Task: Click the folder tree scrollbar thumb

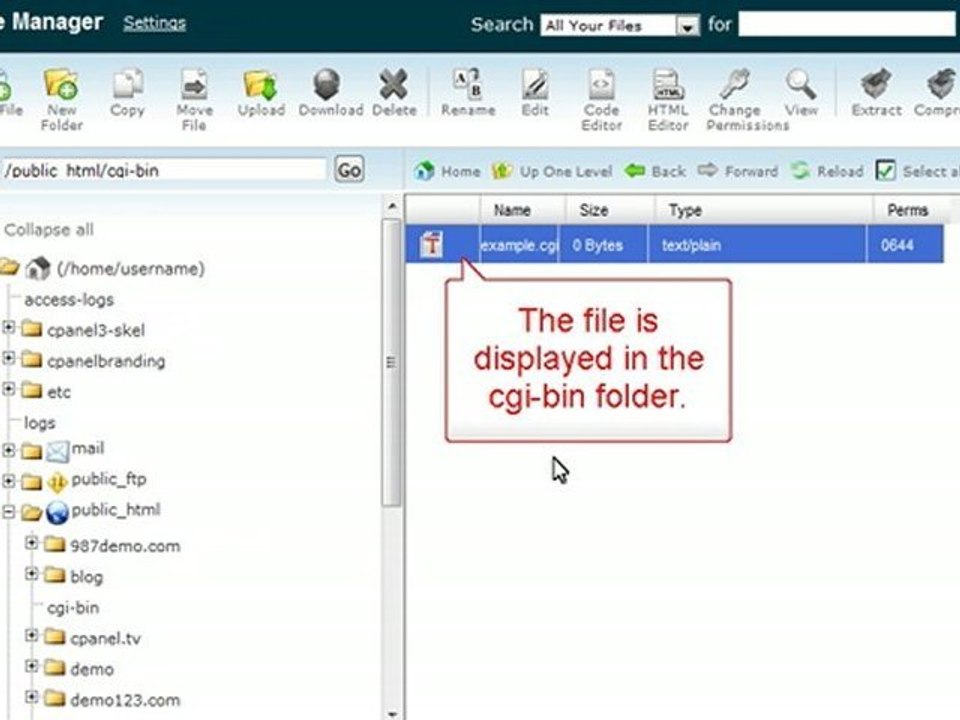Action: click(x=391, y=362)
